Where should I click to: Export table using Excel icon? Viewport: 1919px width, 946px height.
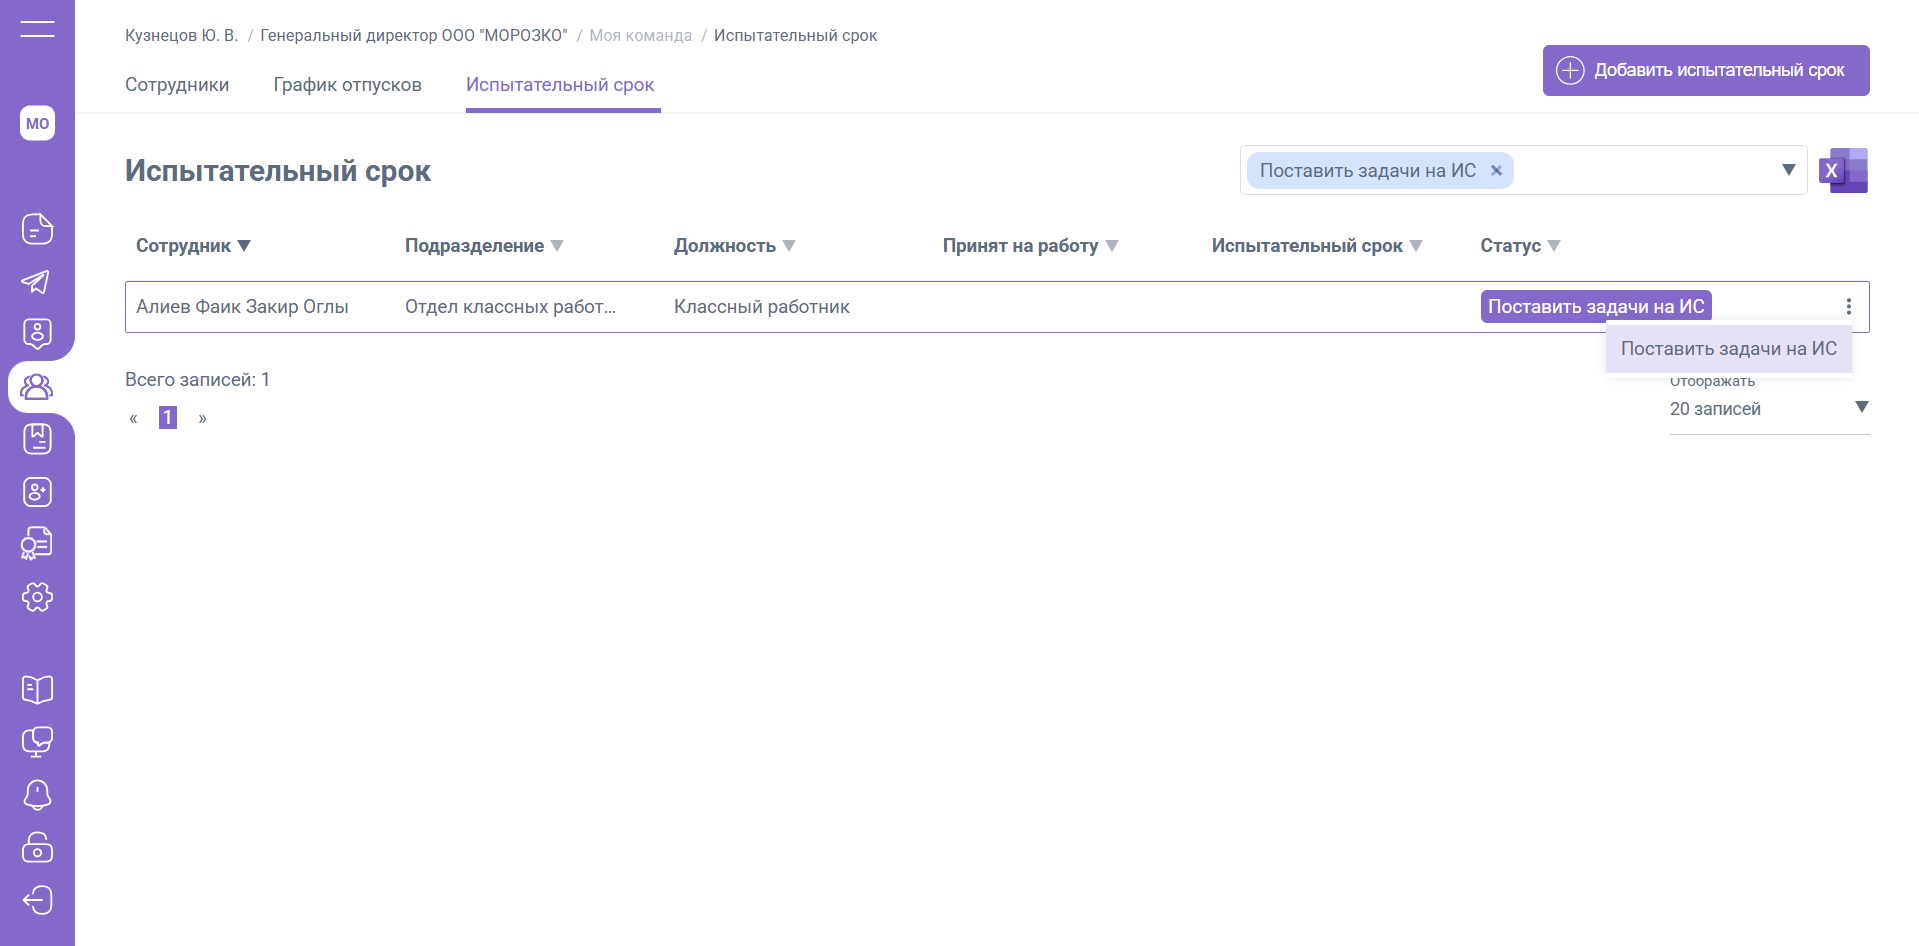coord(1843,171)
